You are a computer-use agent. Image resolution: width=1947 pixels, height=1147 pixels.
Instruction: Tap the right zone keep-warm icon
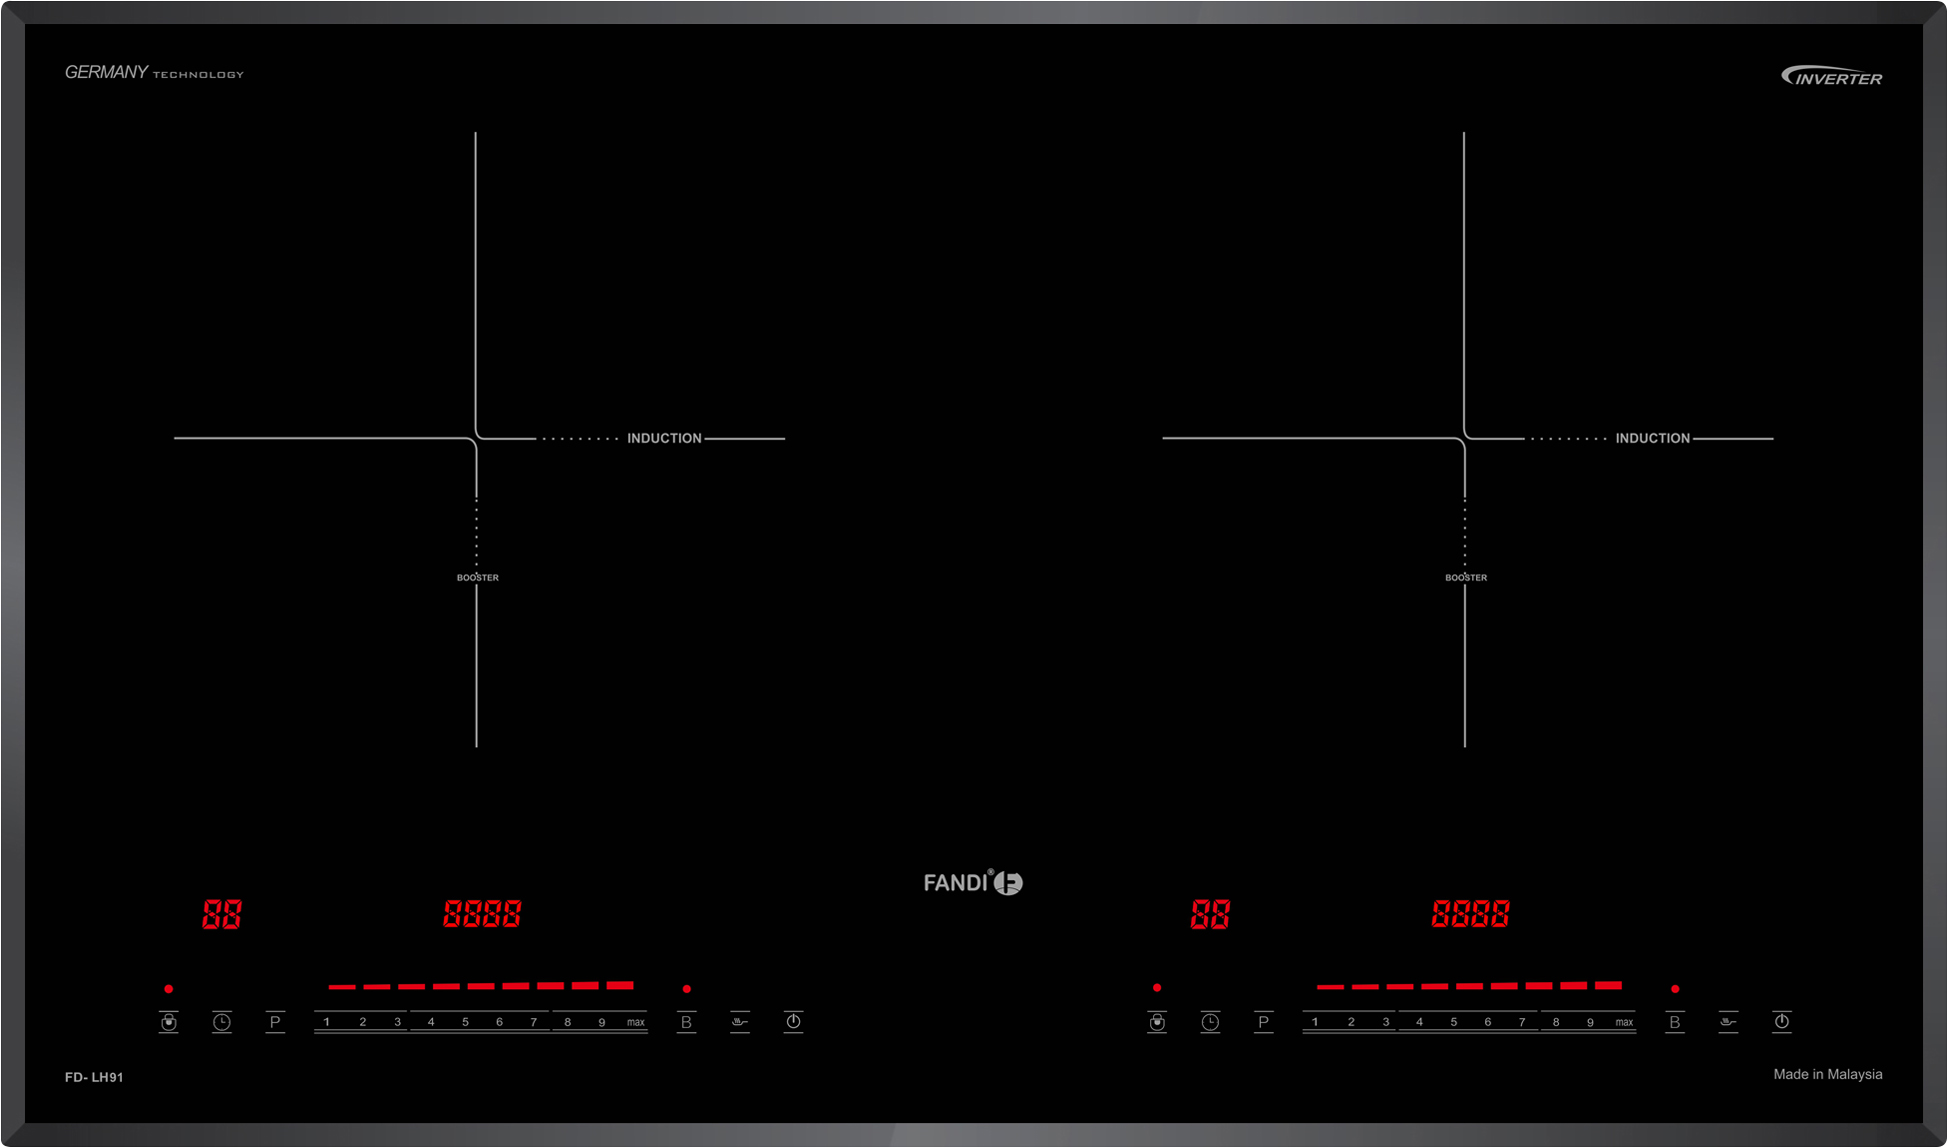coord(1728,1022)
